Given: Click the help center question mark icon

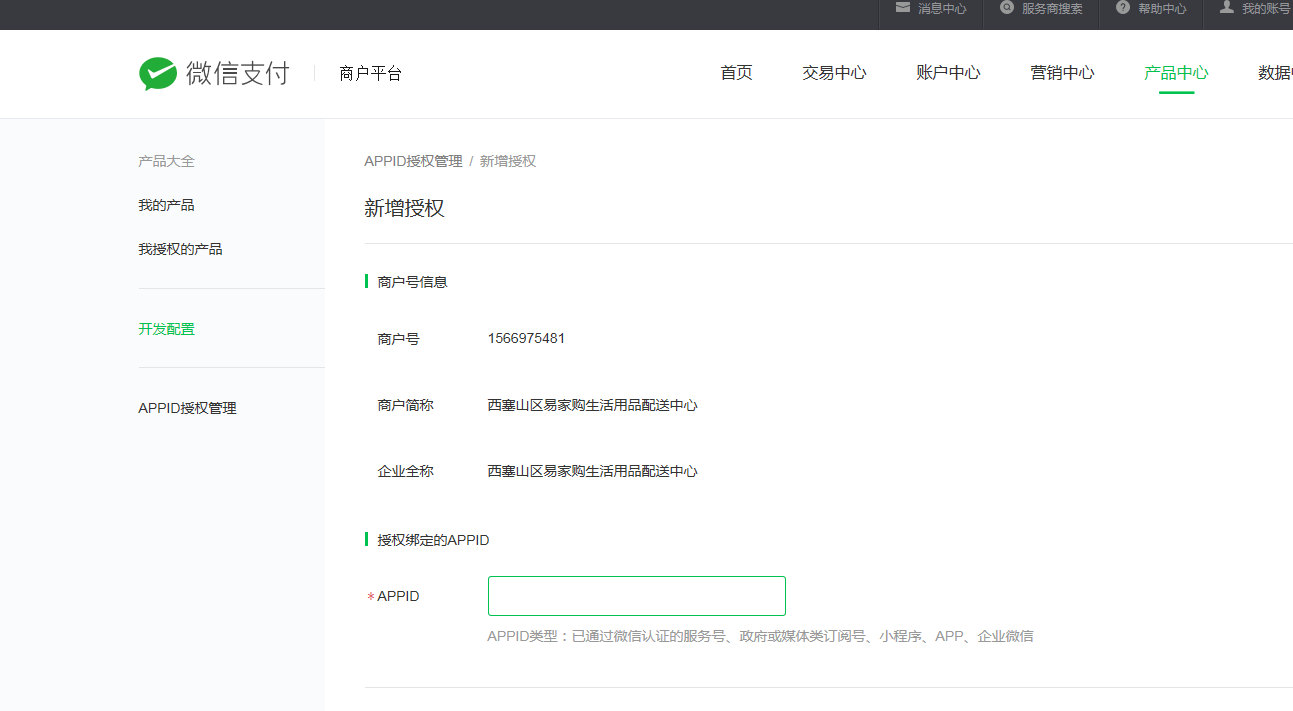Looking at the screenshot, I should (x=1123, y=7).
